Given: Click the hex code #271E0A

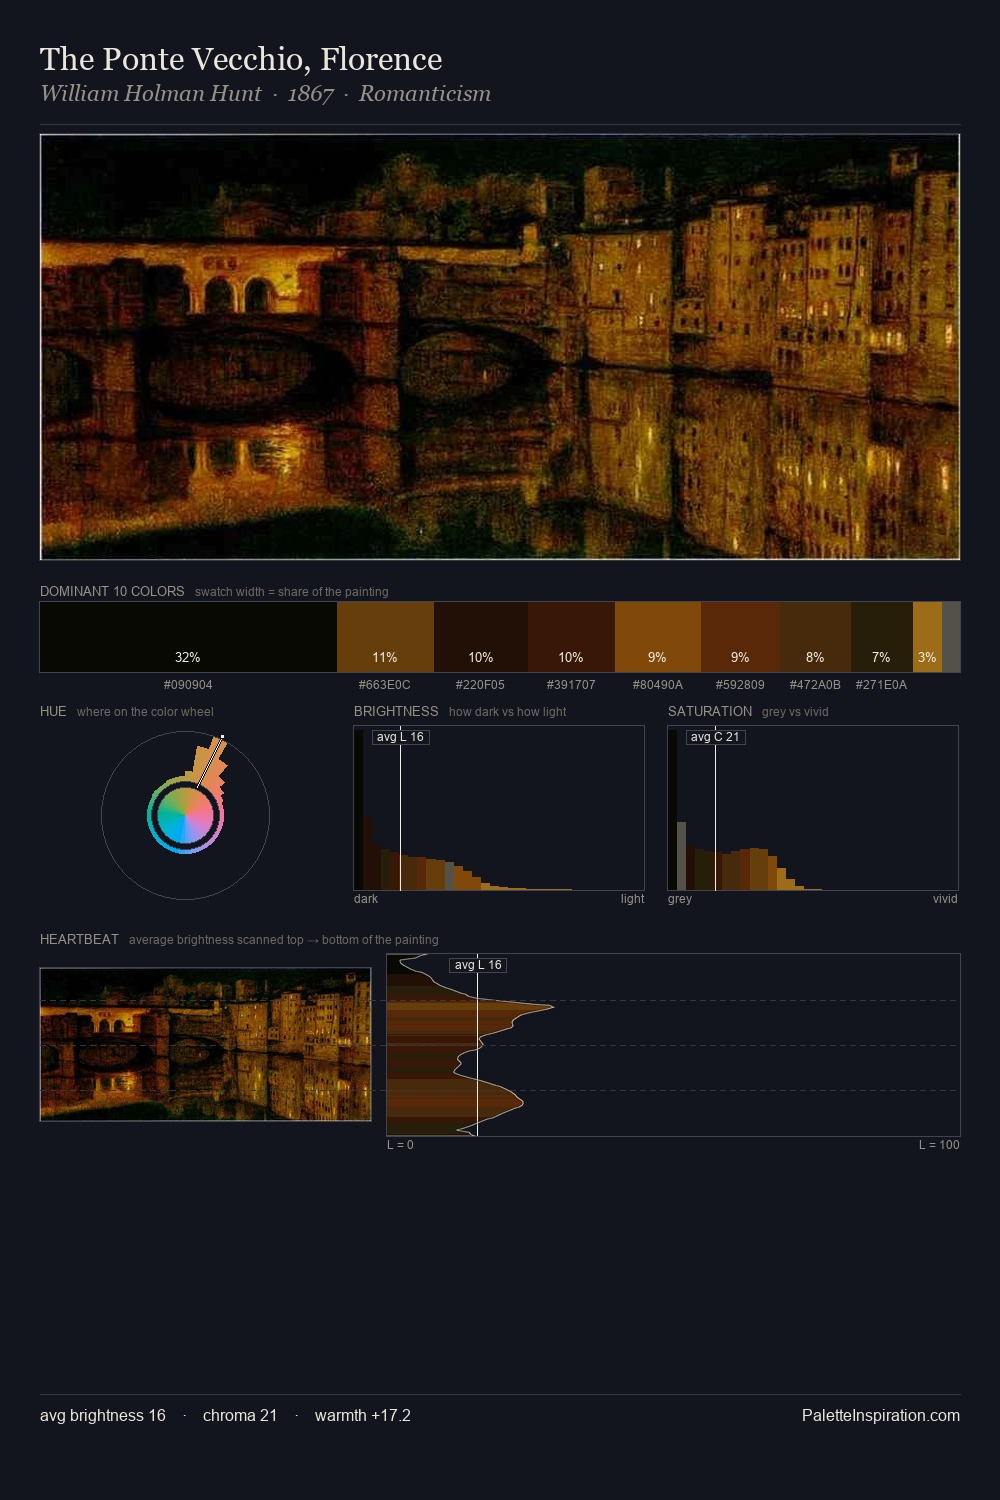Looking at the screenshot, I should pos(881,685).
